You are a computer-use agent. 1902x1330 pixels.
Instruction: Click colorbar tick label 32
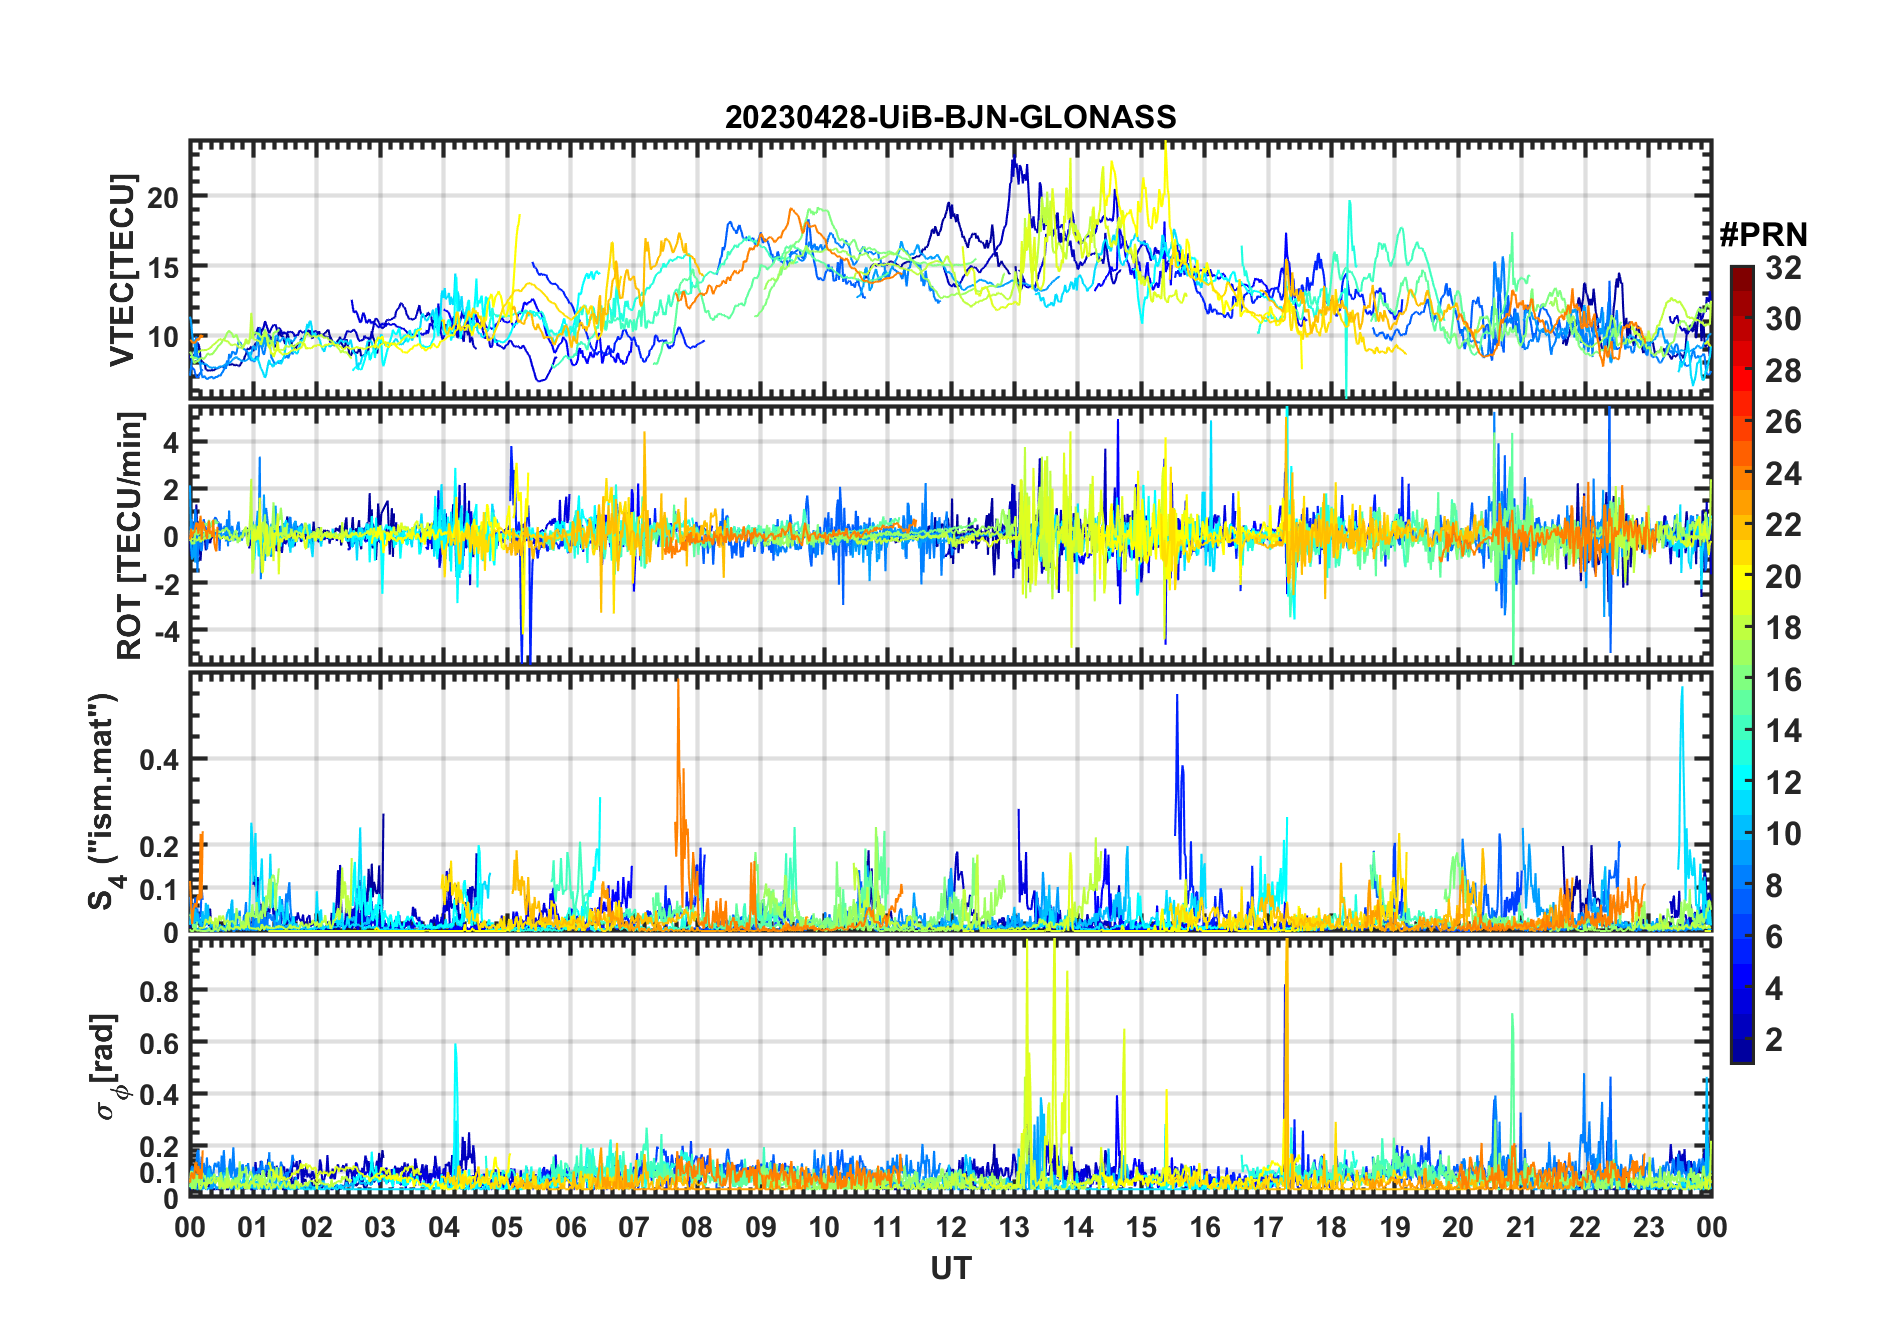(1783, 268)
